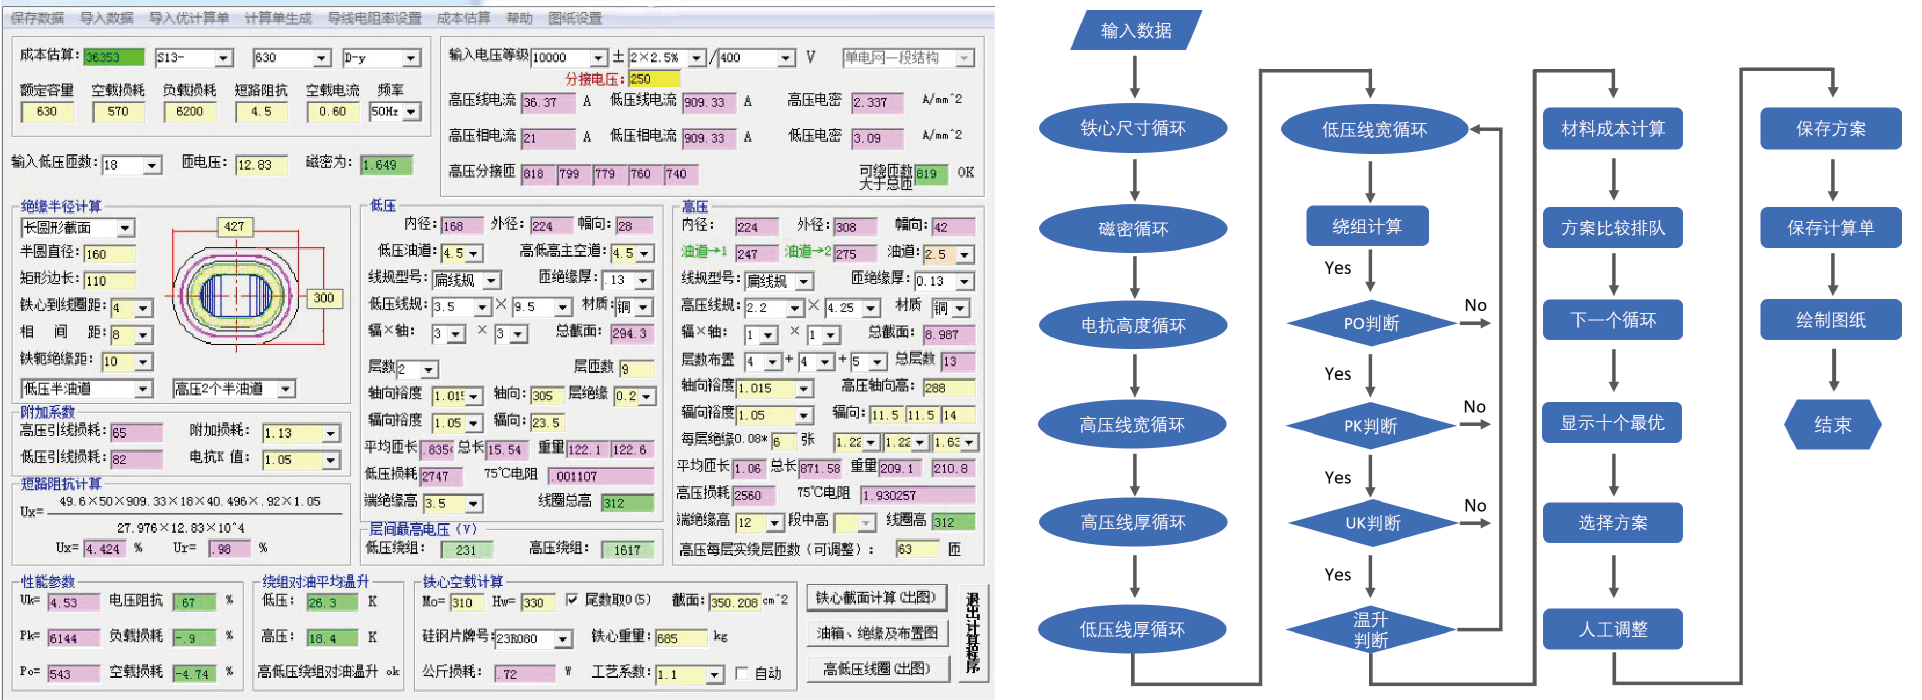Open the 帮助 menu
The image size is (1922, 700).
(x=519, y=18)
